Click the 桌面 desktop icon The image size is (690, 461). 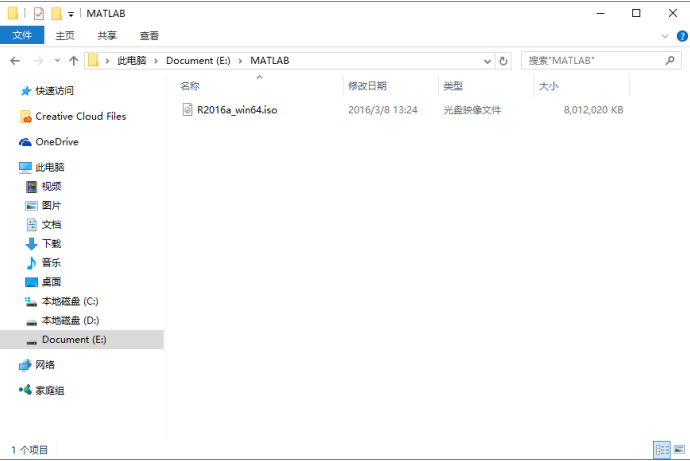31,282
